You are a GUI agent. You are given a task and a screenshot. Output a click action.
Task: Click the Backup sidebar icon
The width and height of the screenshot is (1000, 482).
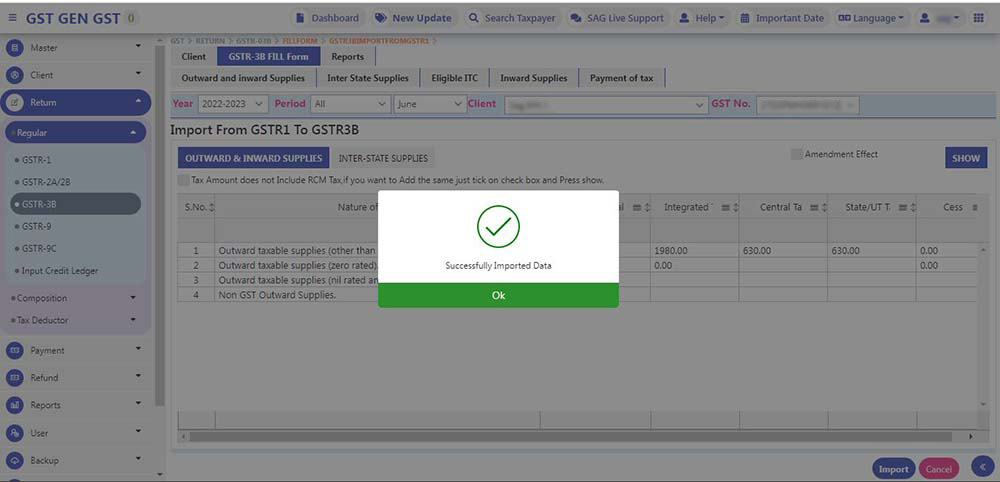tap(14, 461)
